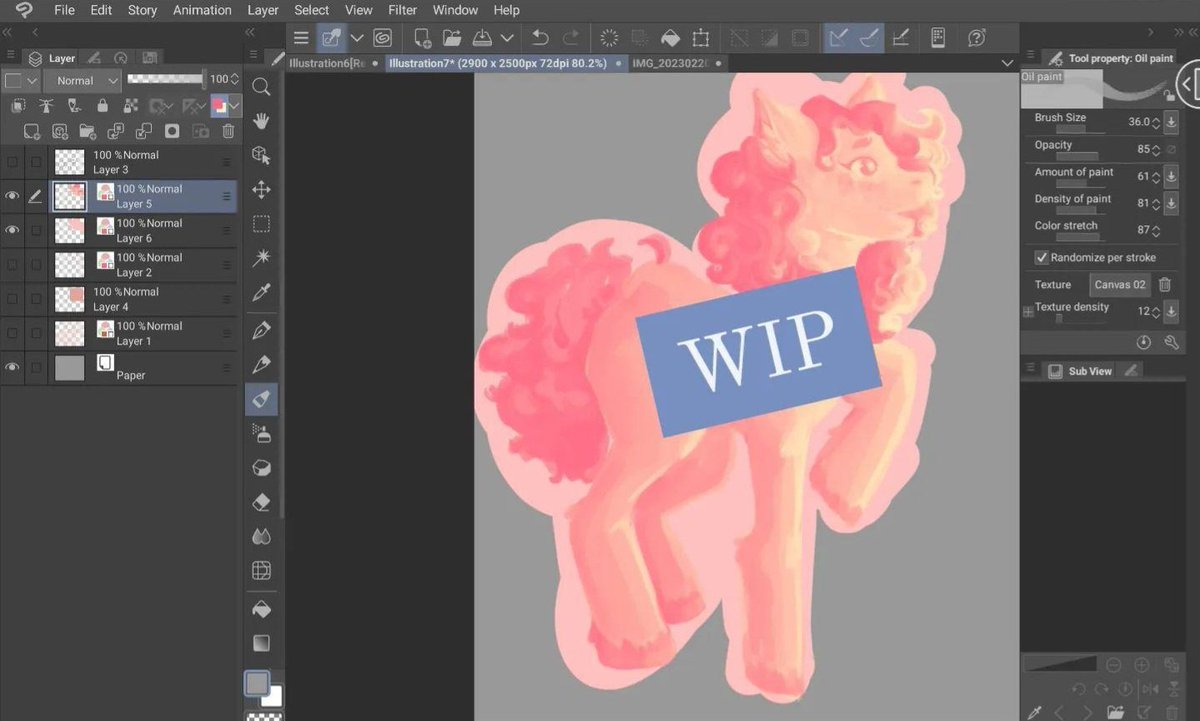Click the smartphone connection icon

[938, 38]
